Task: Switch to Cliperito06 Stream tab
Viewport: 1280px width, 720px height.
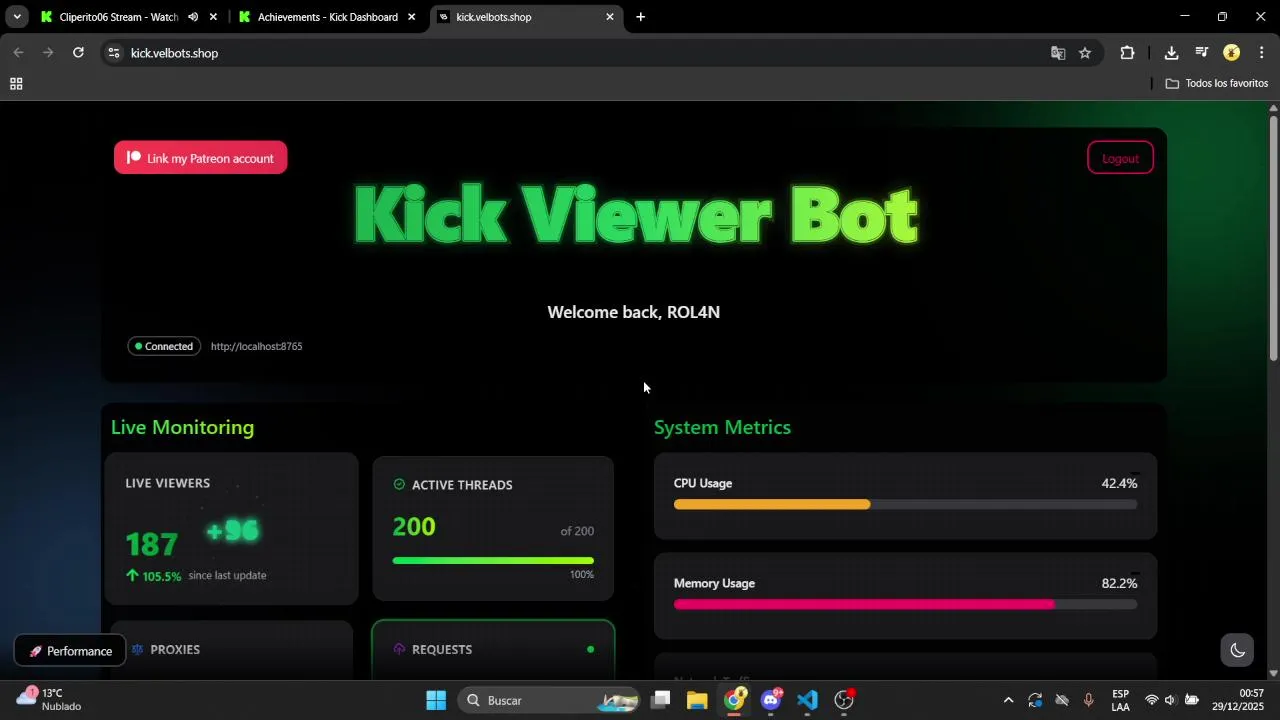Action: coord(118,17)
